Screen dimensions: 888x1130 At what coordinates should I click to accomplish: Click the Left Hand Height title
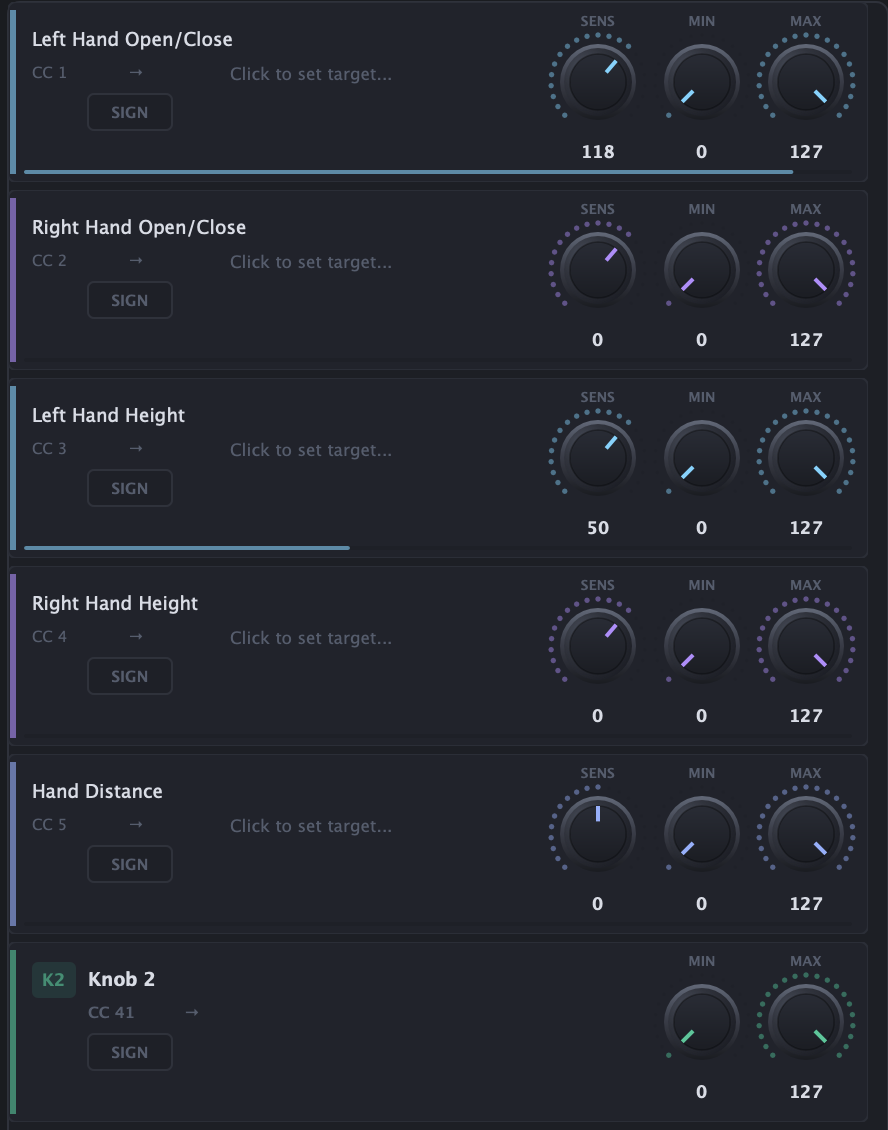tap(109, 416)
